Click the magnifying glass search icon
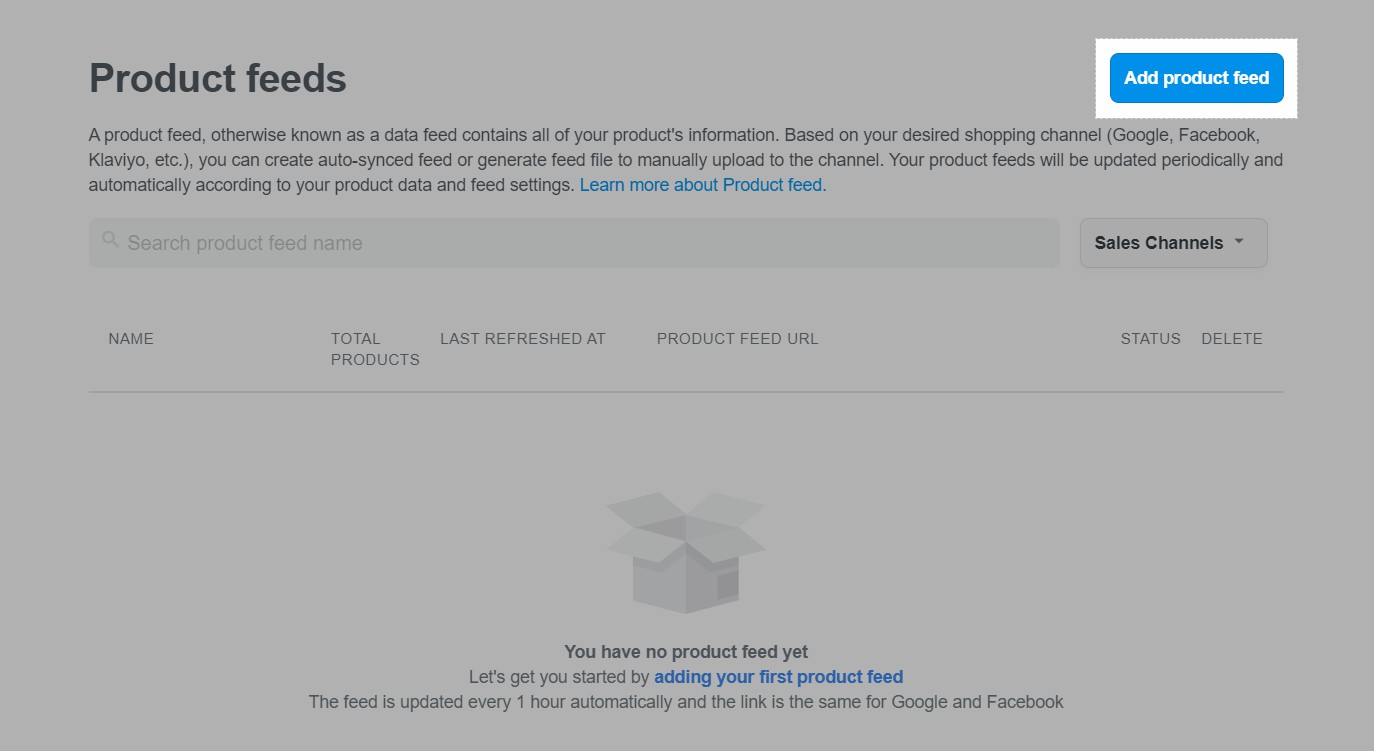This screenshot has height=751, width=1374. tap(110, 240)
